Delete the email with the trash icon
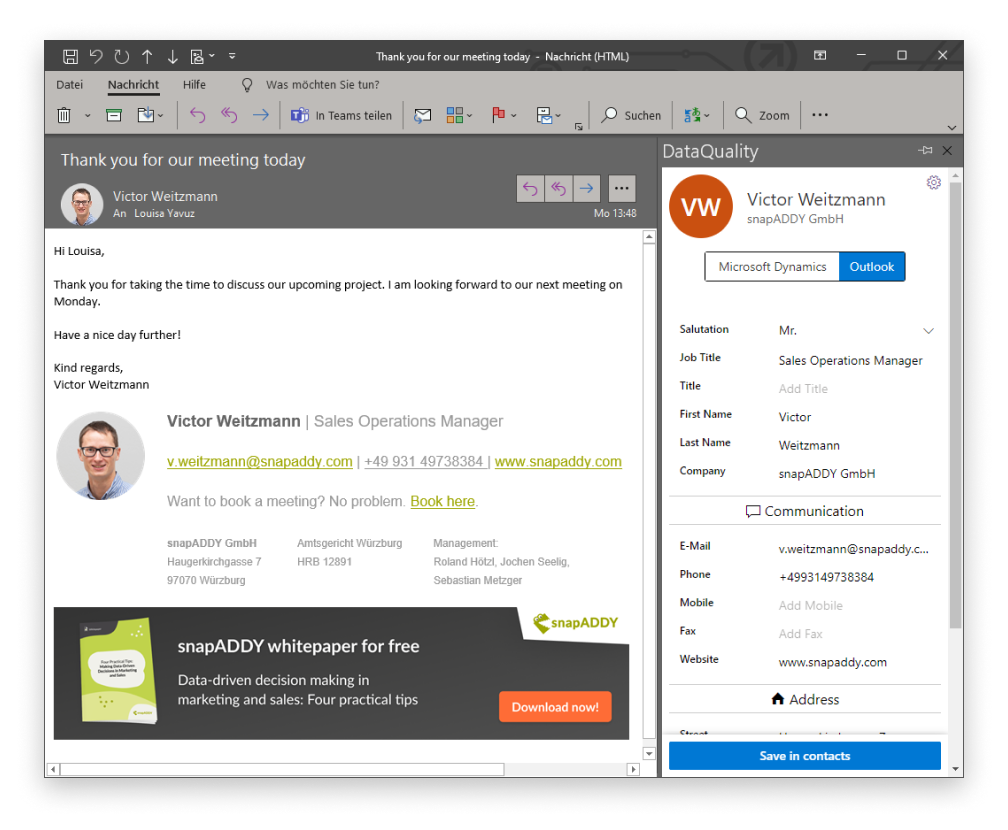1008x830 pixels. click(x=62, y=115)
